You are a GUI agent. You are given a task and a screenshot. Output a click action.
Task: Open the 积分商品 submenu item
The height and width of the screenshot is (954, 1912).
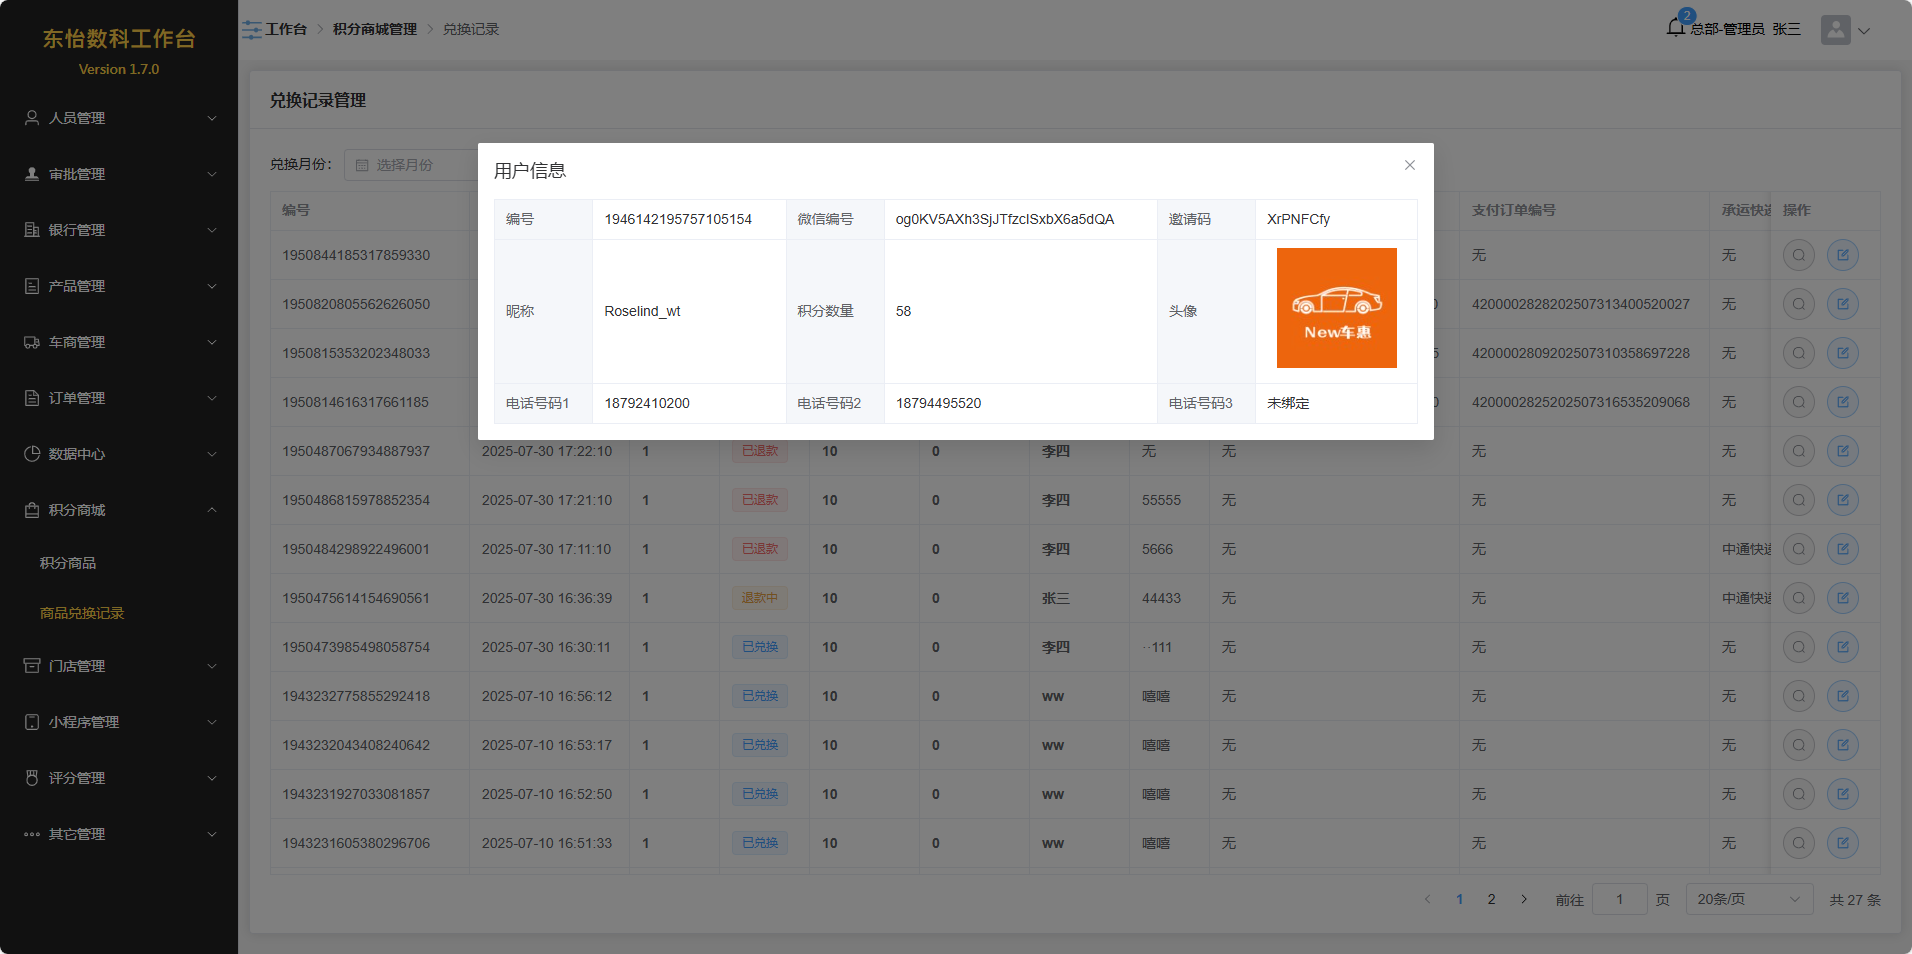68,563
